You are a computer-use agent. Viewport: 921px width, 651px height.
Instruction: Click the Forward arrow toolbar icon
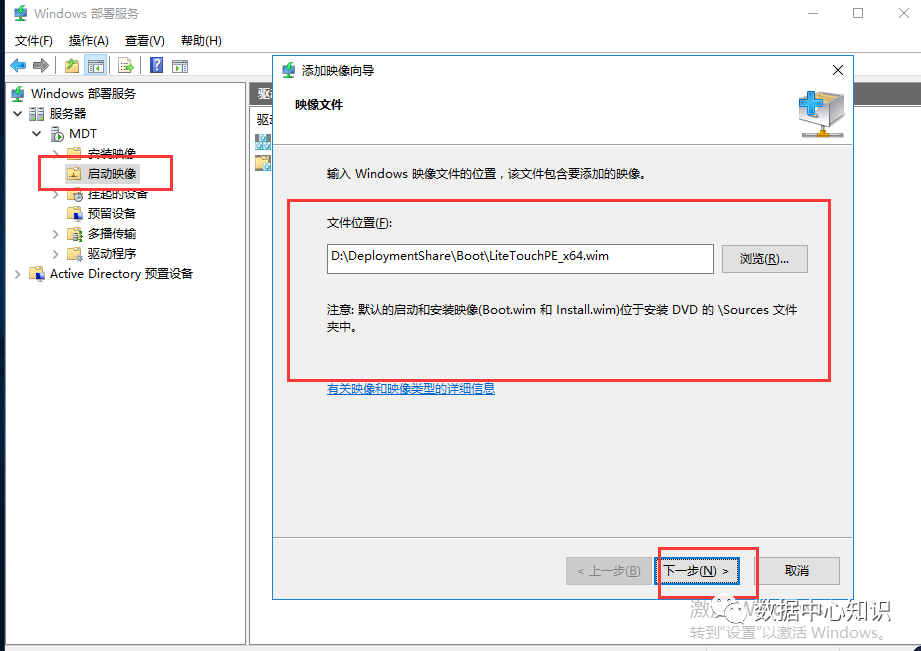click(41, 65)
